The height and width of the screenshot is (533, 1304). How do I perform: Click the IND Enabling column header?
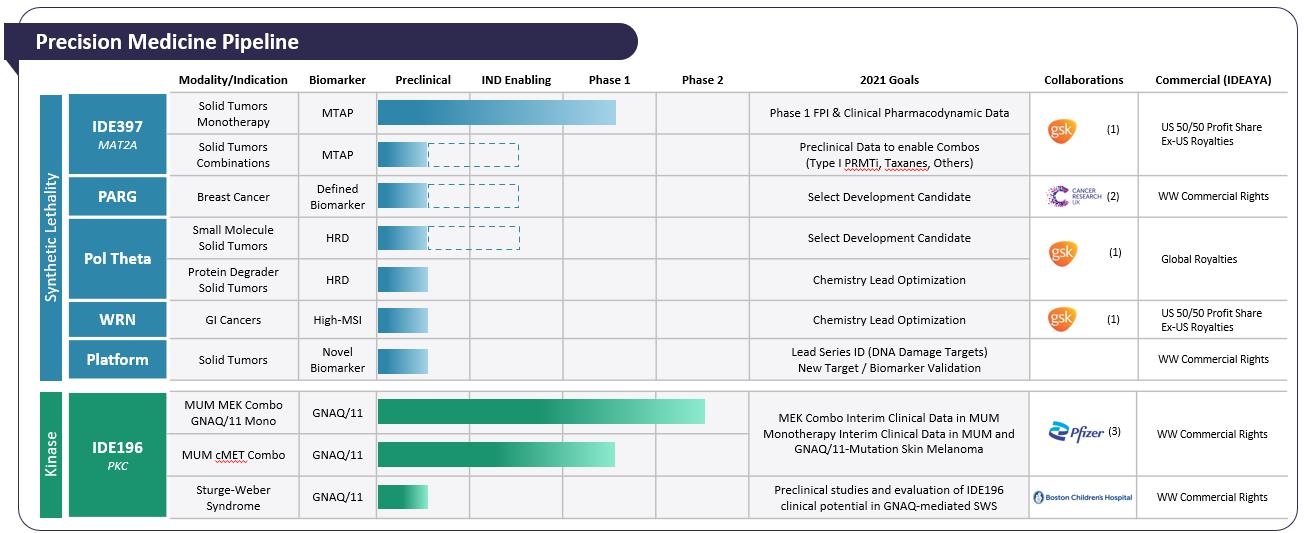click(x=516, y=80)
